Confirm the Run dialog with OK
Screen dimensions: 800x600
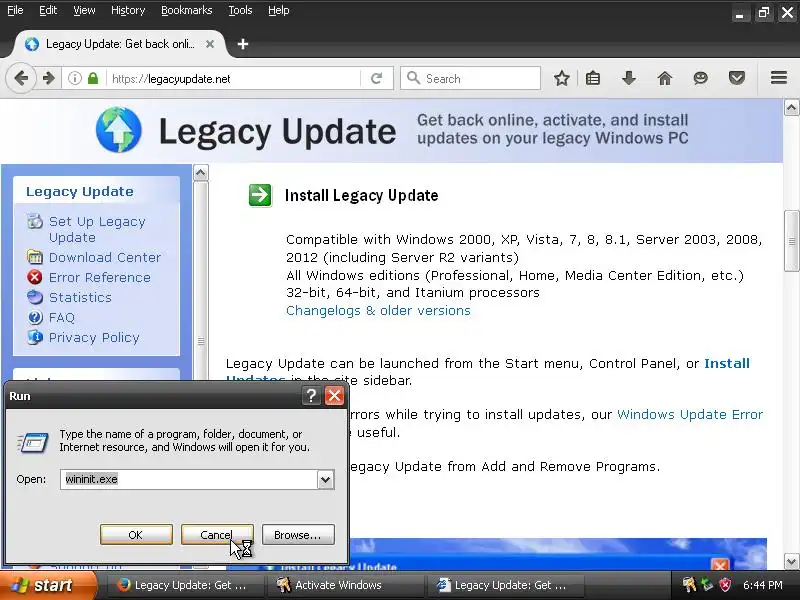(x=136, y=535)
